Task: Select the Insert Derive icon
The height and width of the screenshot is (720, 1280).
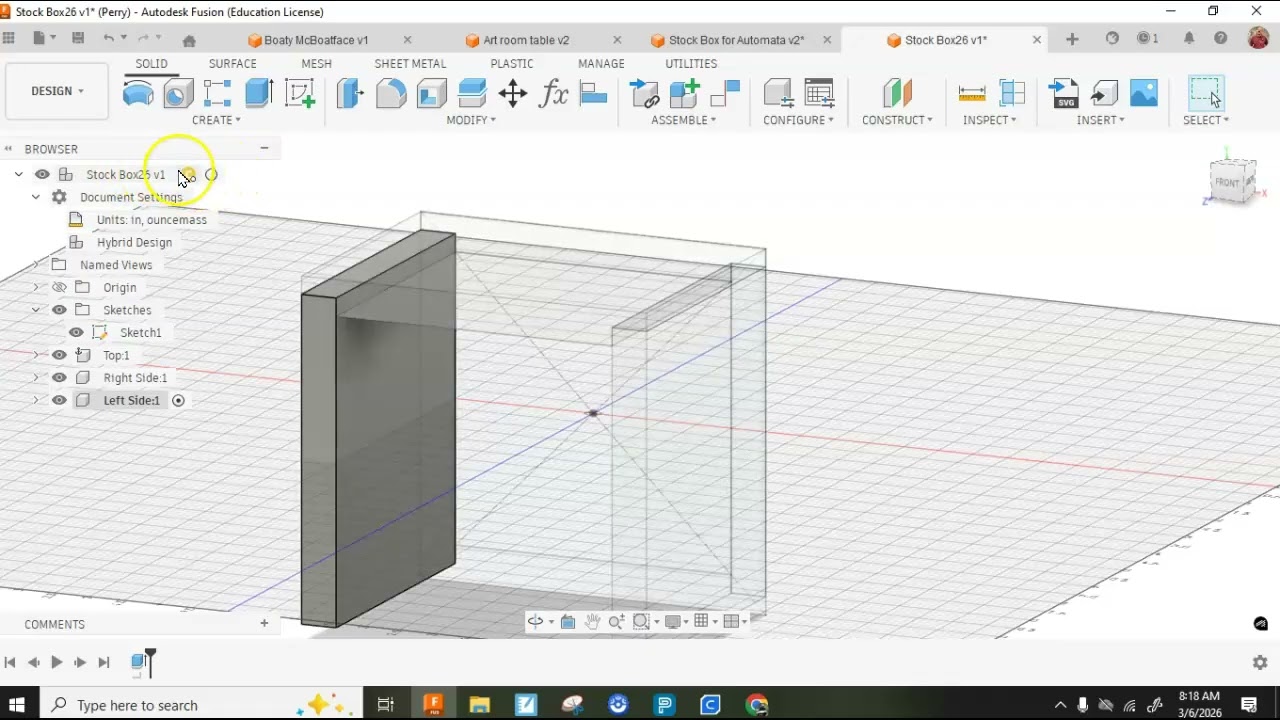Action: 1104,94
